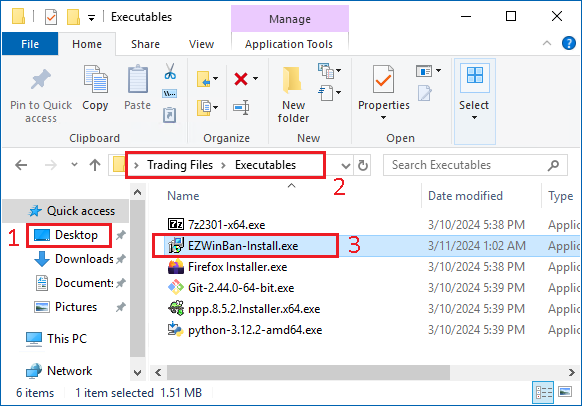This screenshot has width=582, height=406.
Task: Switch to Large icons view in status bar
Action: tap(565, 392)
